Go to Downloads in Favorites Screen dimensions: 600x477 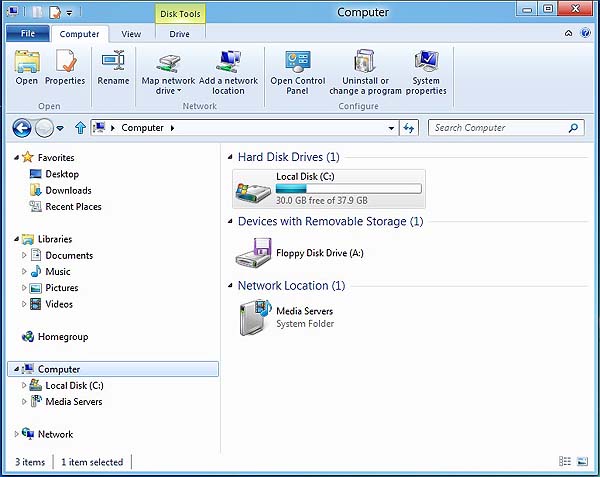point(68,190)
